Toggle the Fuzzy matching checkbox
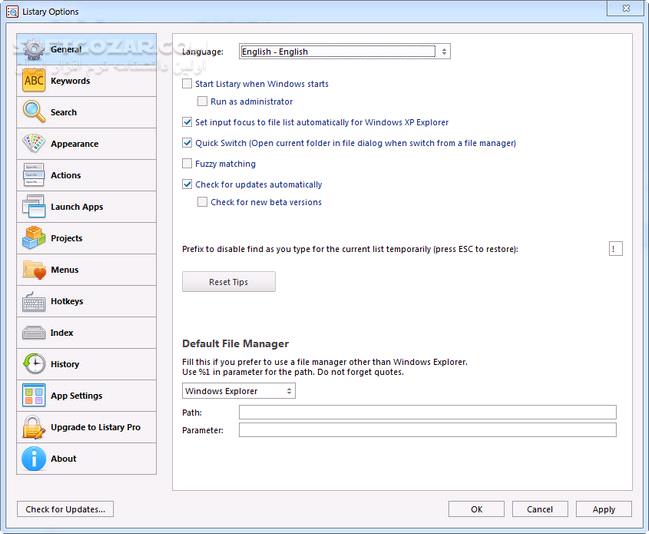649x534 pixels. point(187,164)
